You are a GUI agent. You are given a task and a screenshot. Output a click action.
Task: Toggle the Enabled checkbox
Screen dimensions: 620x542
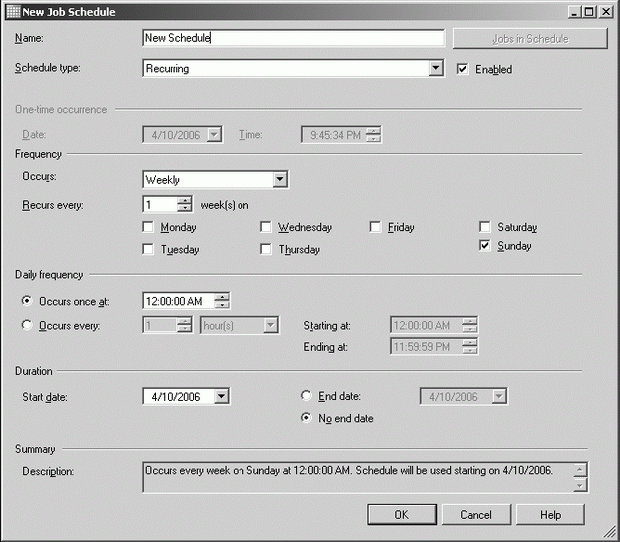click(x=462, y=69)
